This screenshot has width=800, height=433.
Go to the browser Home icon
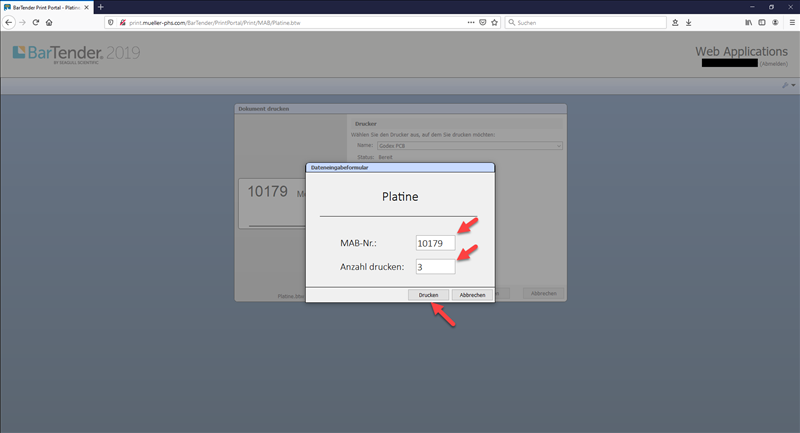coord(48,22)
